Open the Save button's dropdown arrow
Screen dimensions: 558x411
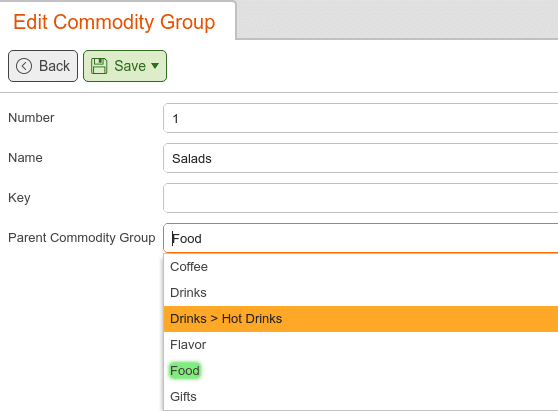click(155, 65)
